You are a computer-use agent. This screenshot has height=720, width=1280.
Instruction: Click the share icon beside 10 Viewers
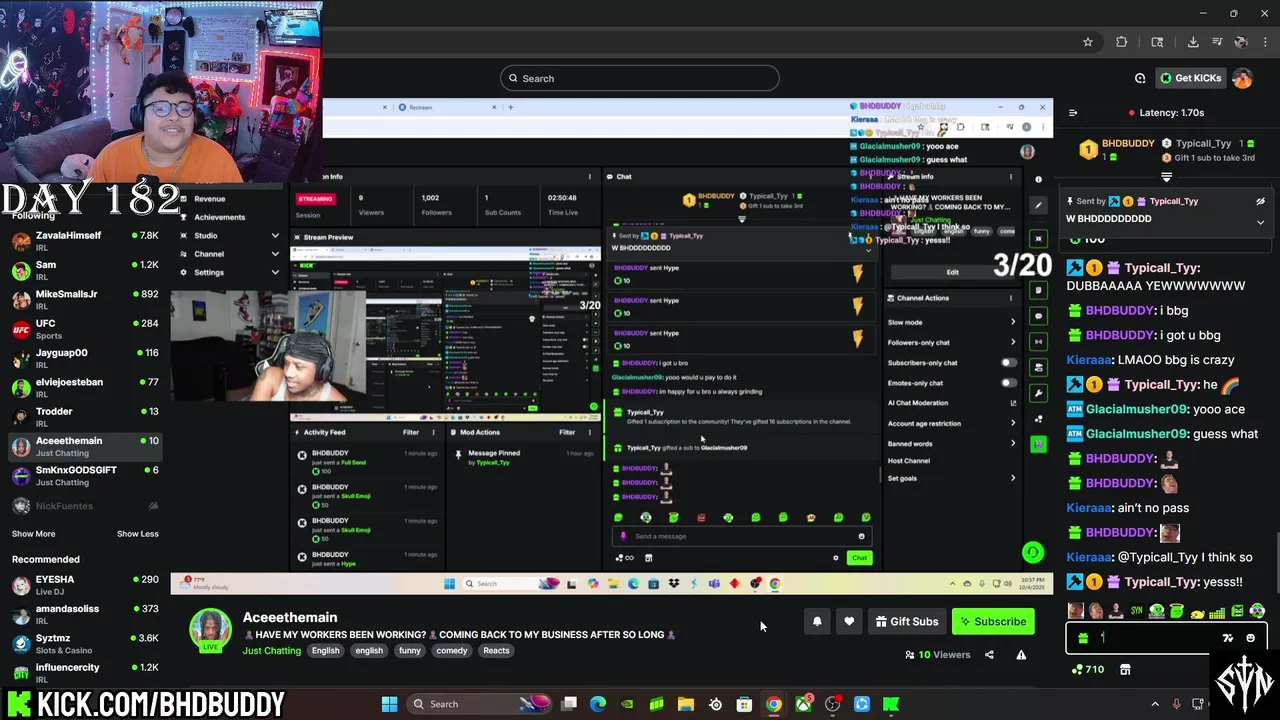(989, 655)
